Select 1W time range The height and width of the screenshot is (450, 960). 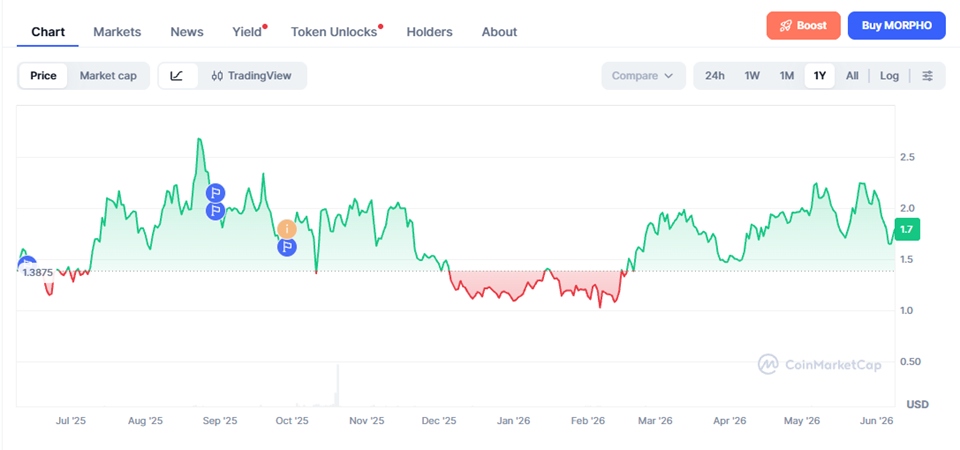coord(752,76)
